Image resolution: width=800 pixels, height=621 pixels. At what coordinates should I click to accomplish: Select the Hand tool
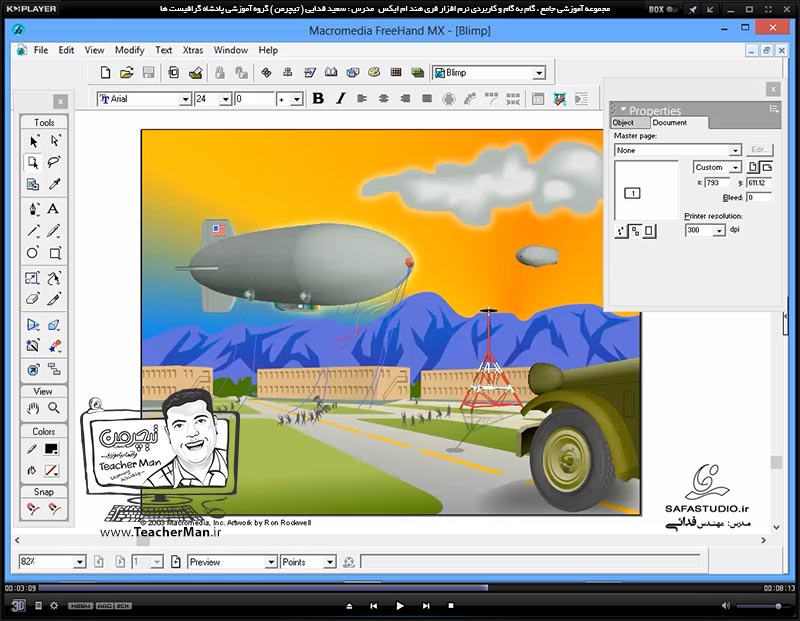coord(33,408)
